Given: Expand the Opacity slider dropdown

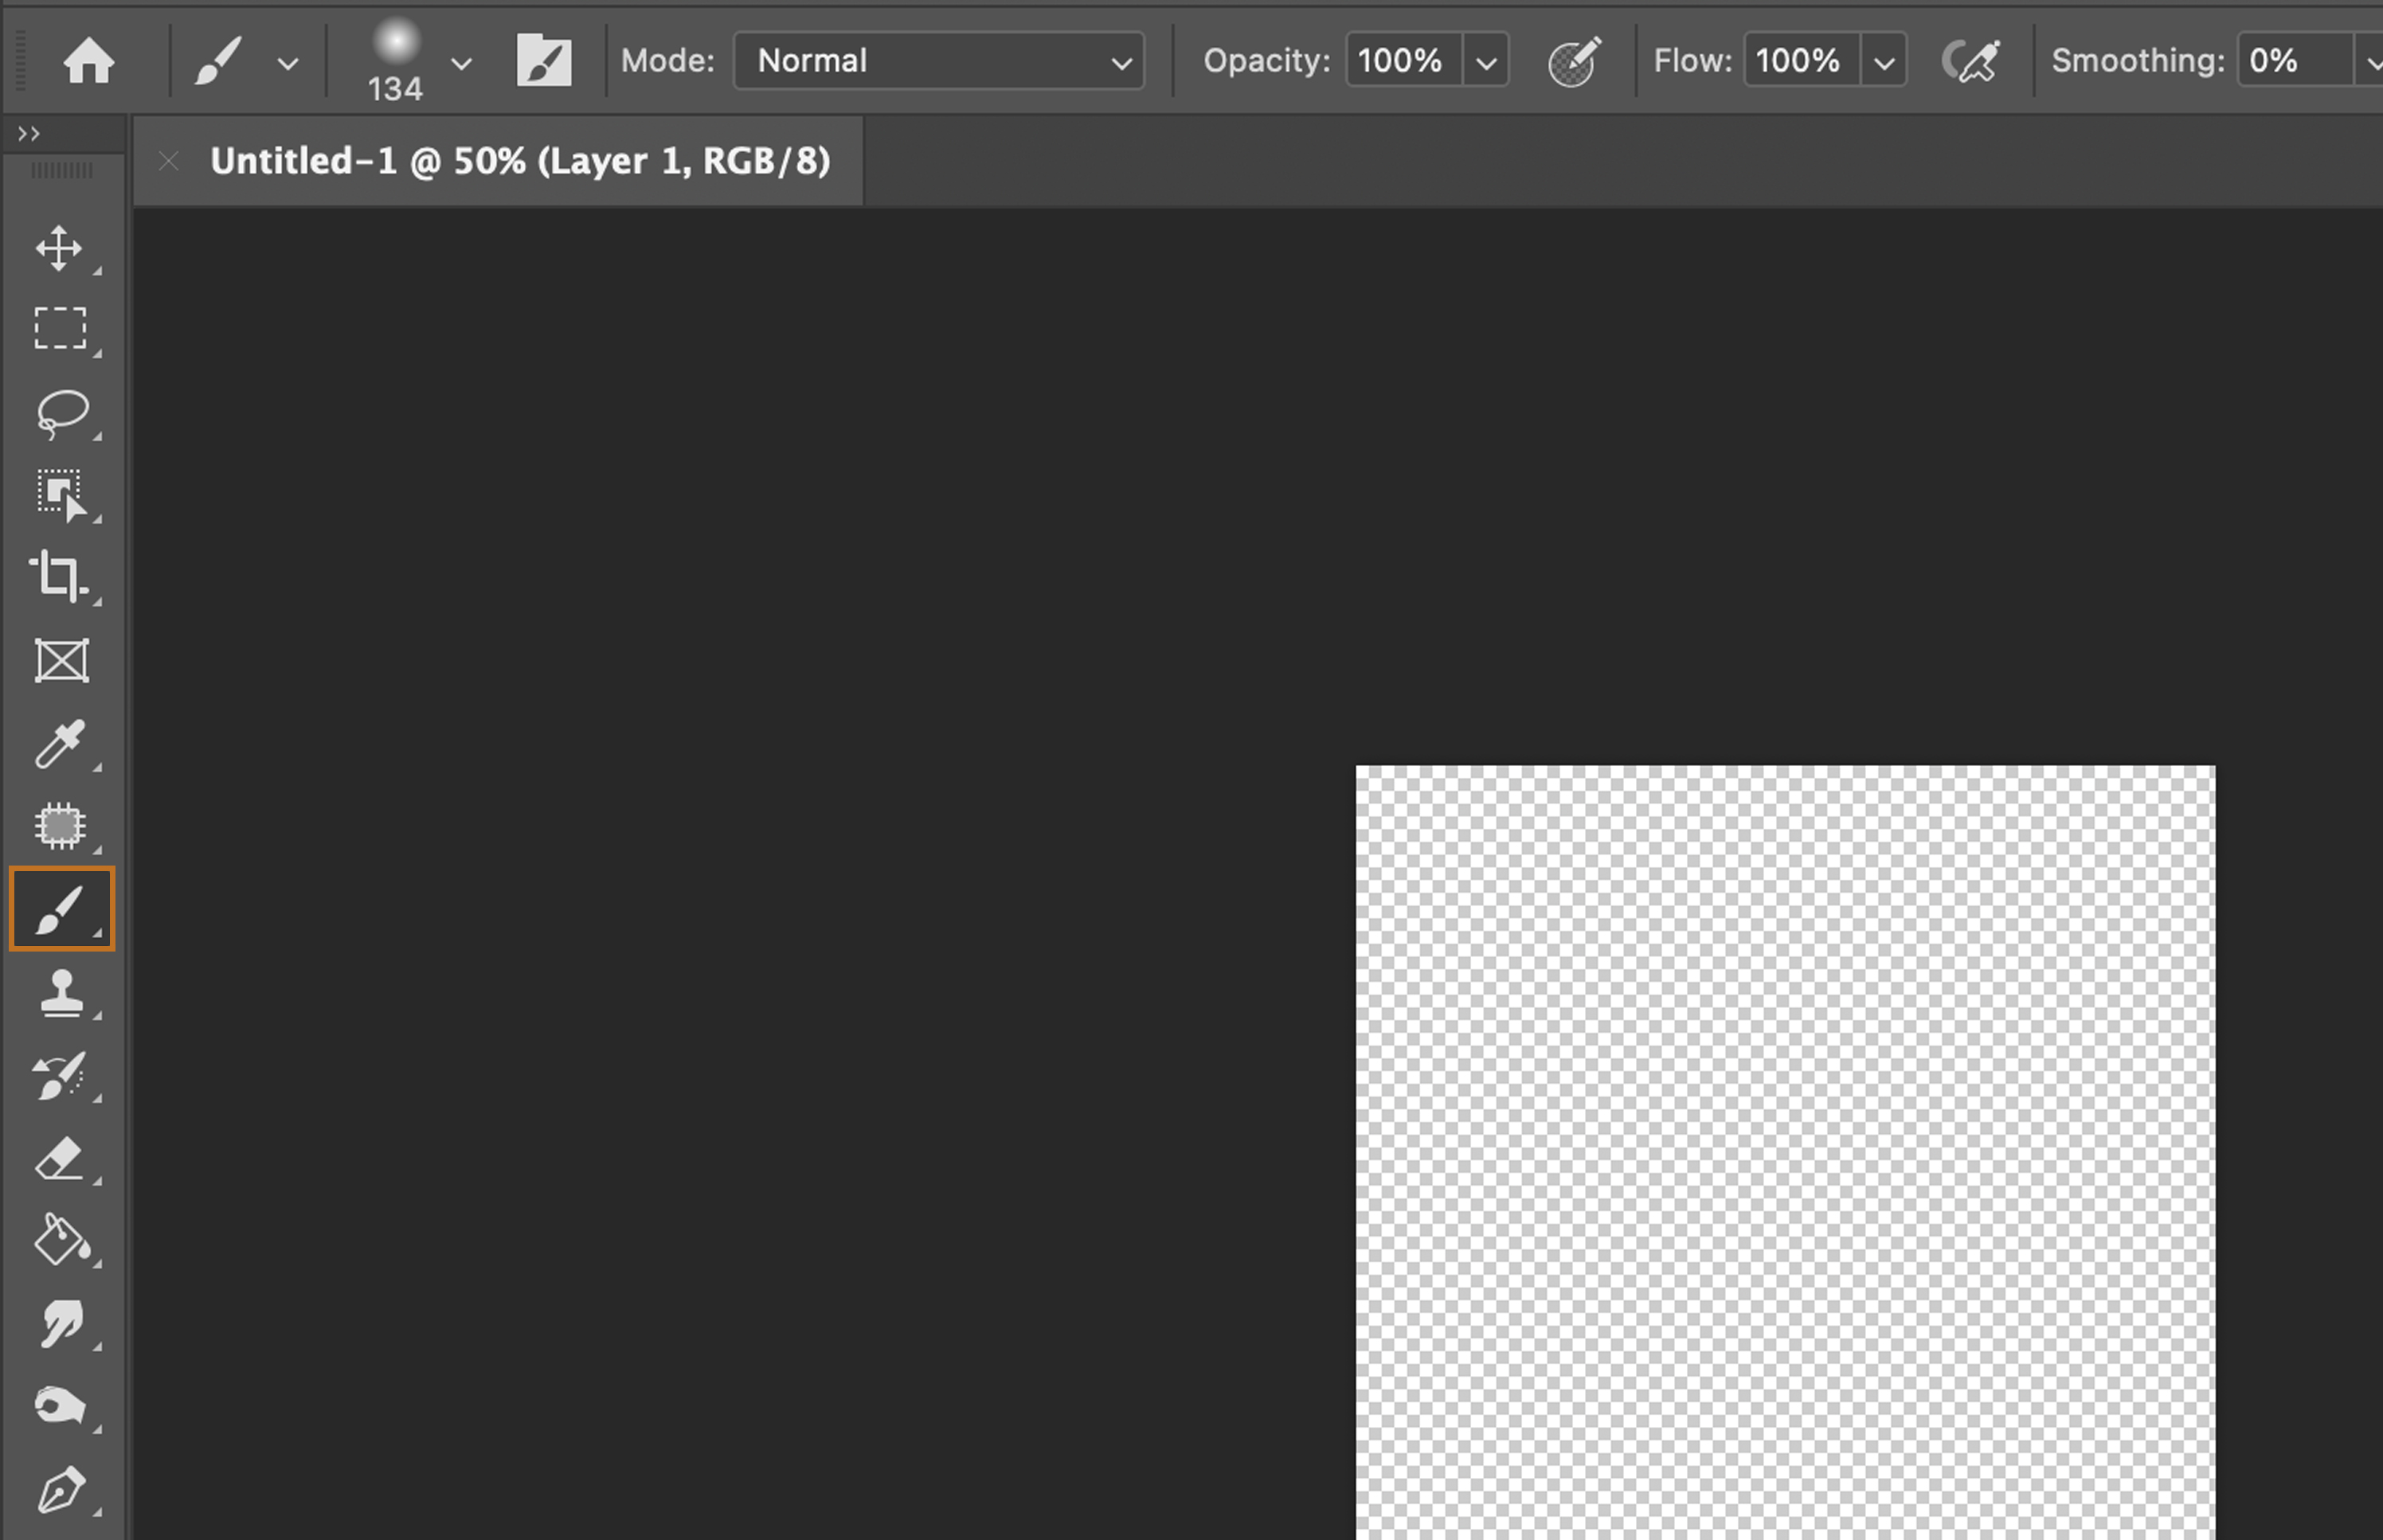Looking at the screenshot, I should point(1486,63).
